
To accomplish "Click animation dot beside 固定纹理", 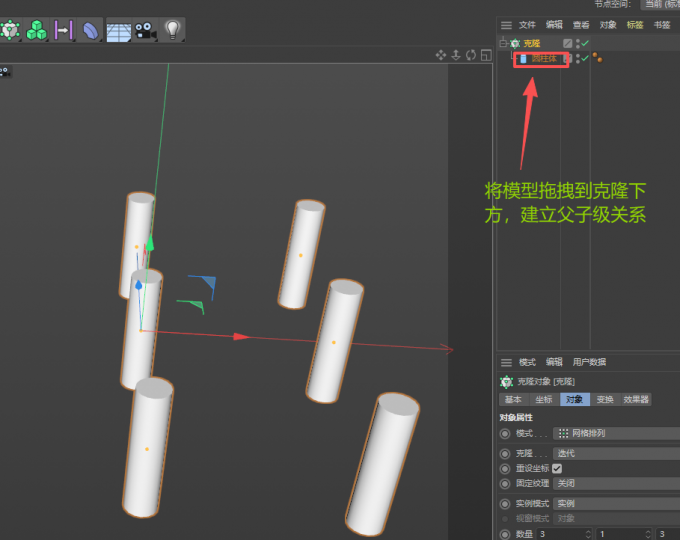I will pos(505,484).
